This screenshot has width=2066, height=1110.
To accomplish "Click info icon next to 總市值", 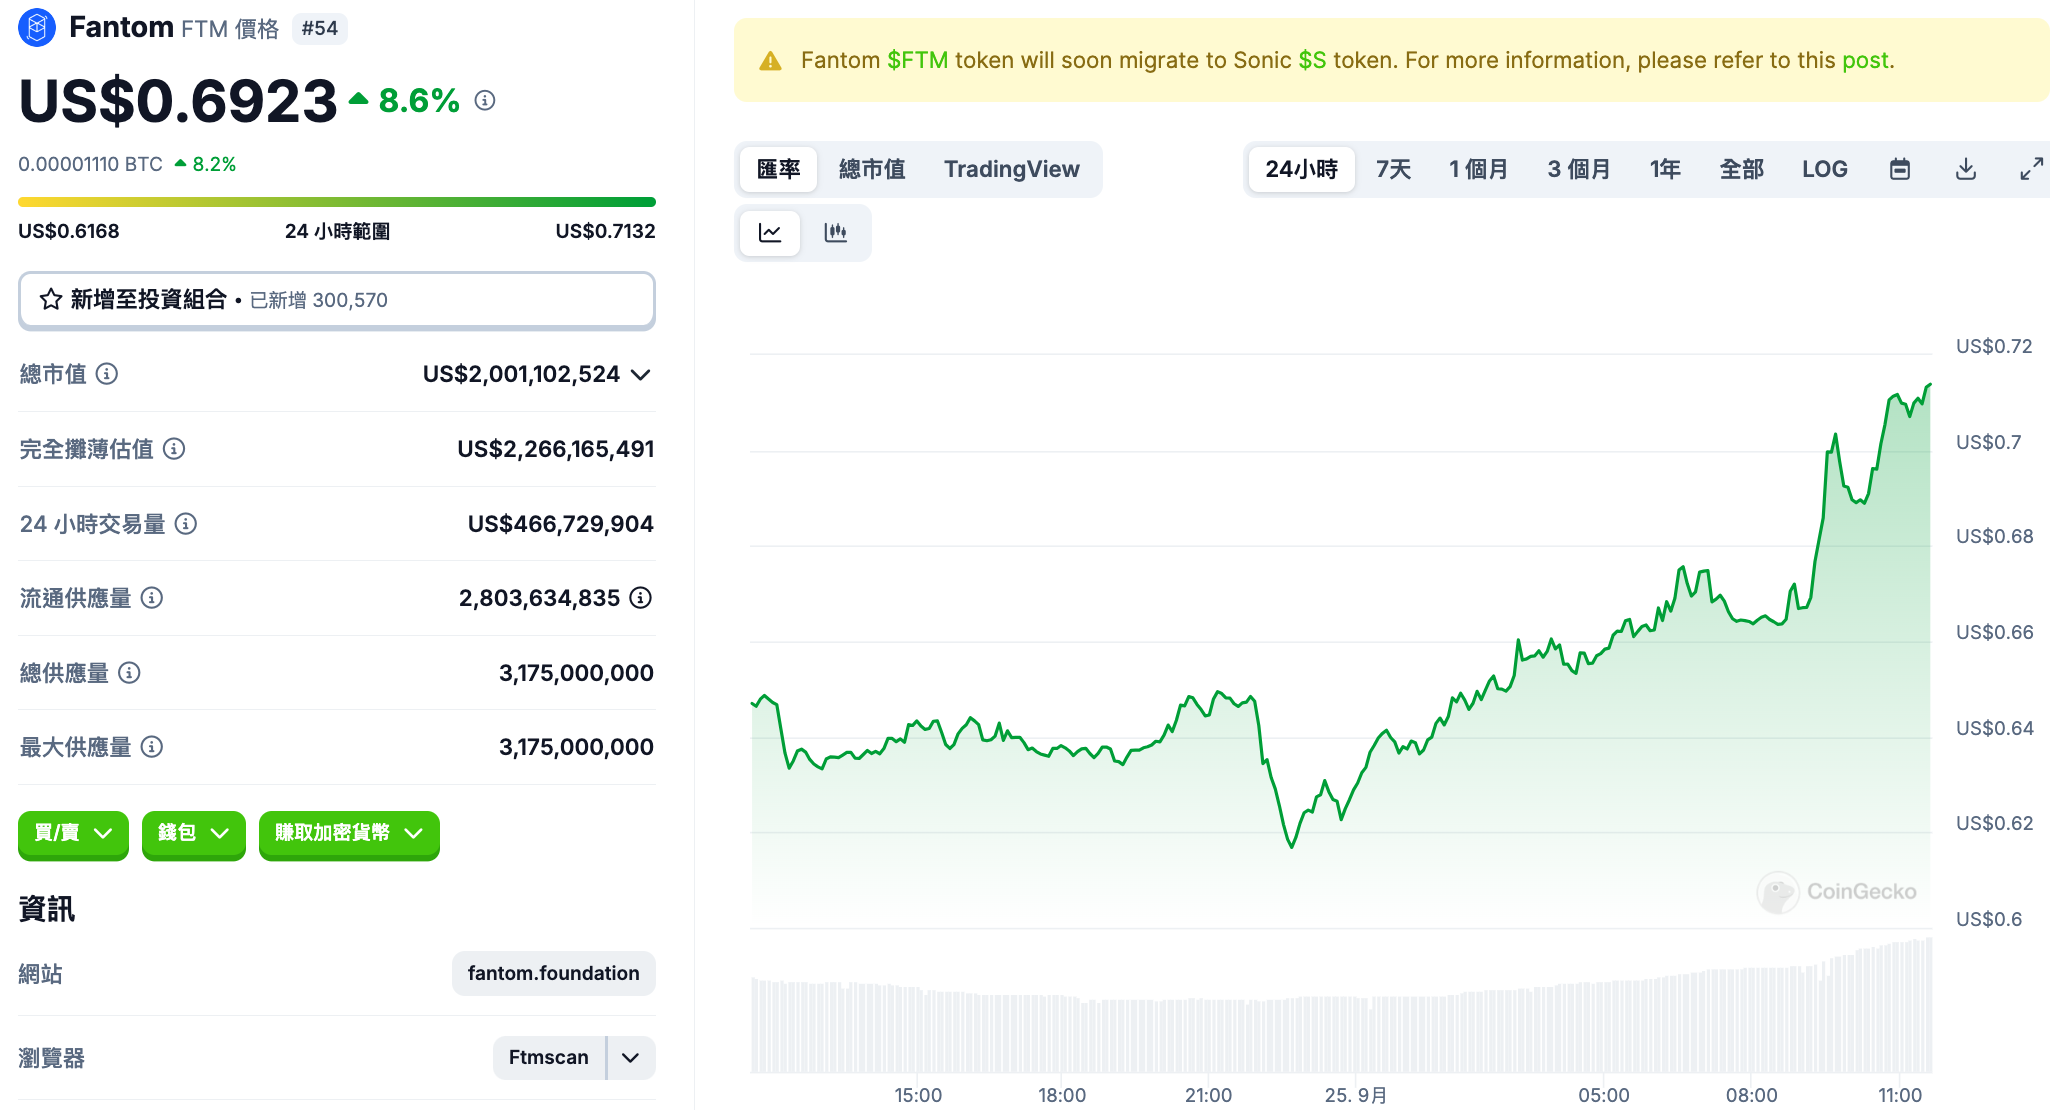I will click(x=107, y=374).
